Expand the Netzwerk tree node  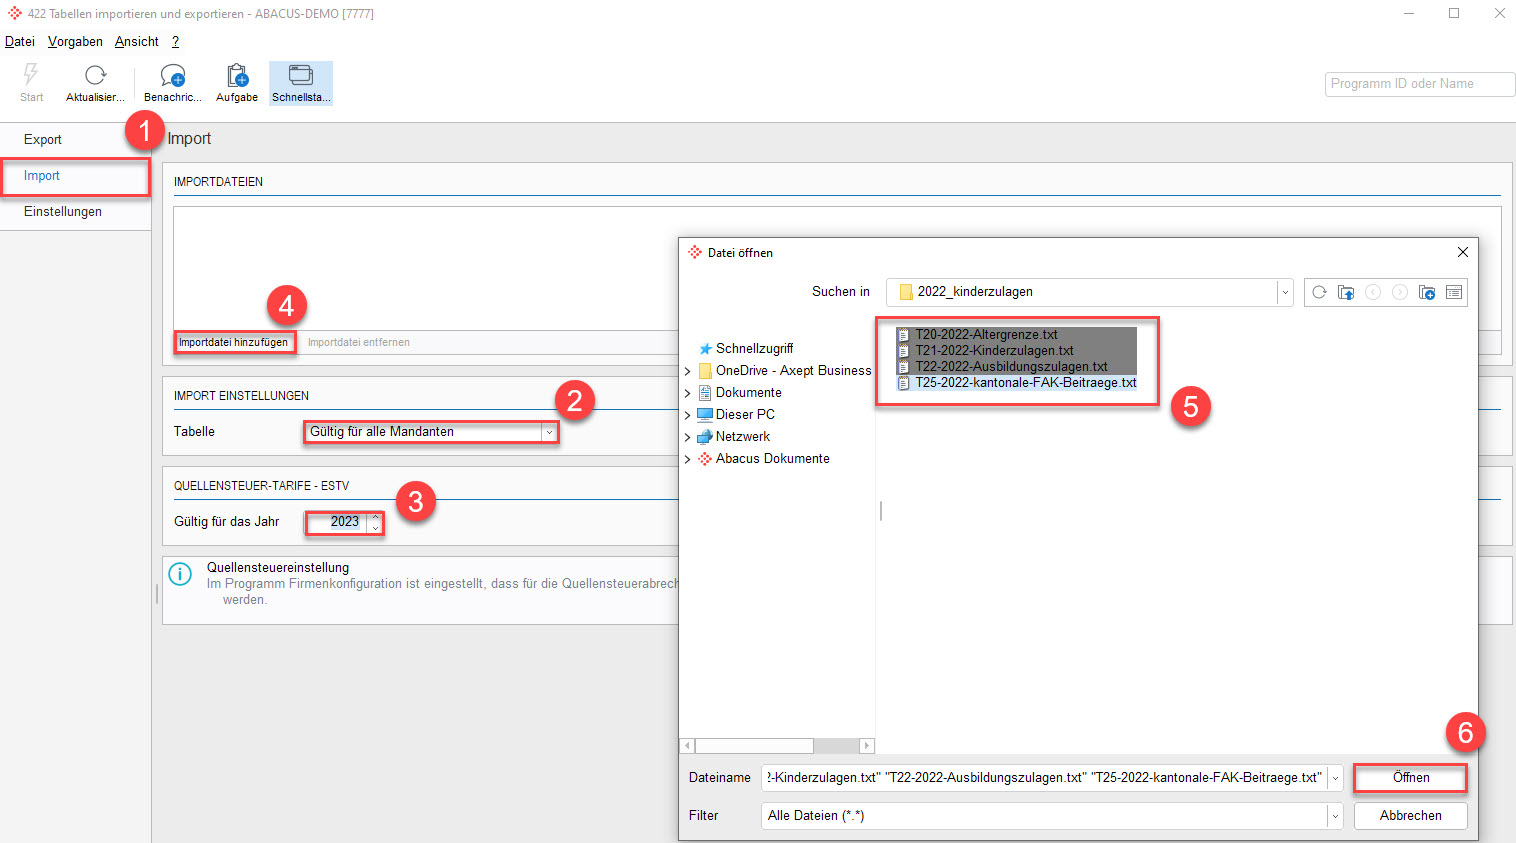tap(687, 437)
